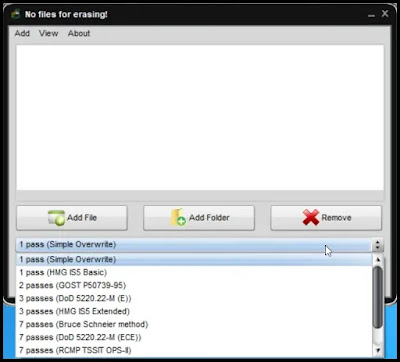Image resolution: width=400 pixels, height=362 pixels.
Task: Open the Add menu
Action: coord(22,33)
